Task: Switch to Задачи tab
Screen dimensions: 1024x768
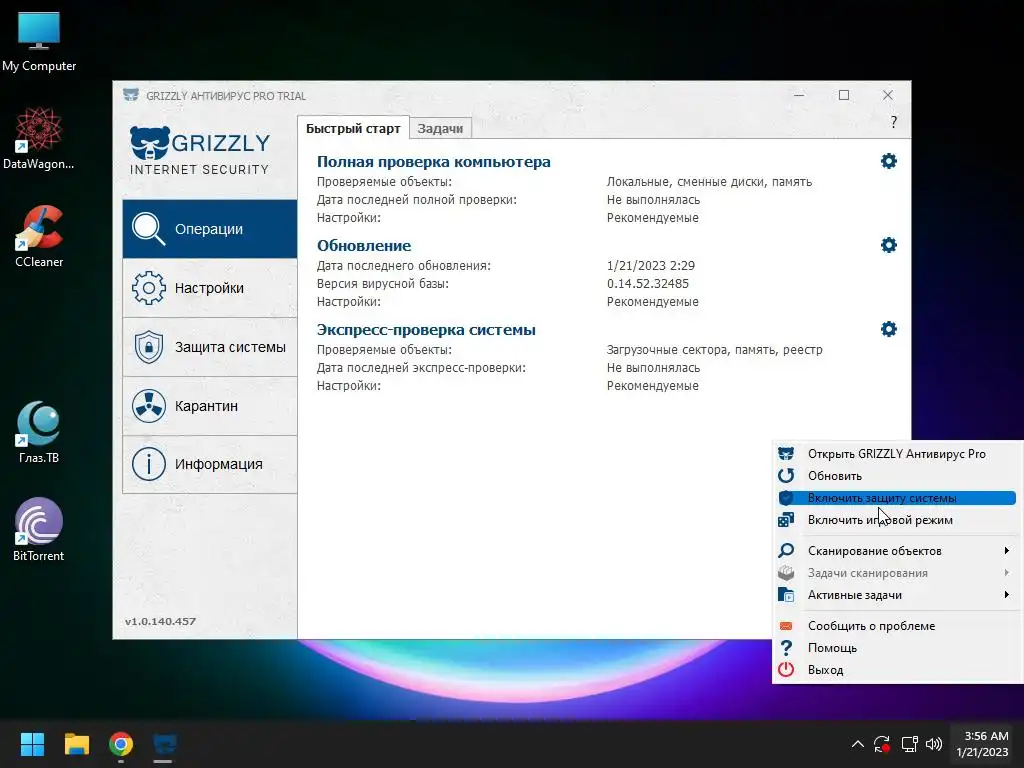Action: click(440, 129)
